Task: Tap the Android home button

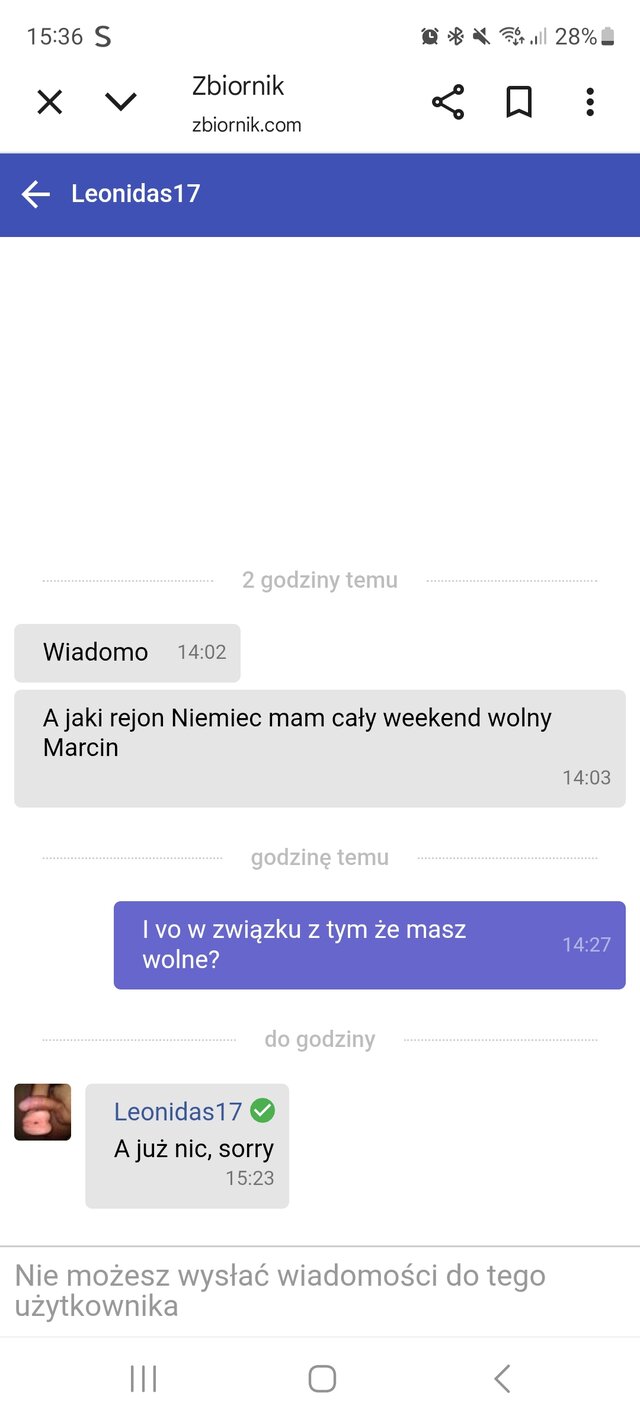Action: [322, 1379]
